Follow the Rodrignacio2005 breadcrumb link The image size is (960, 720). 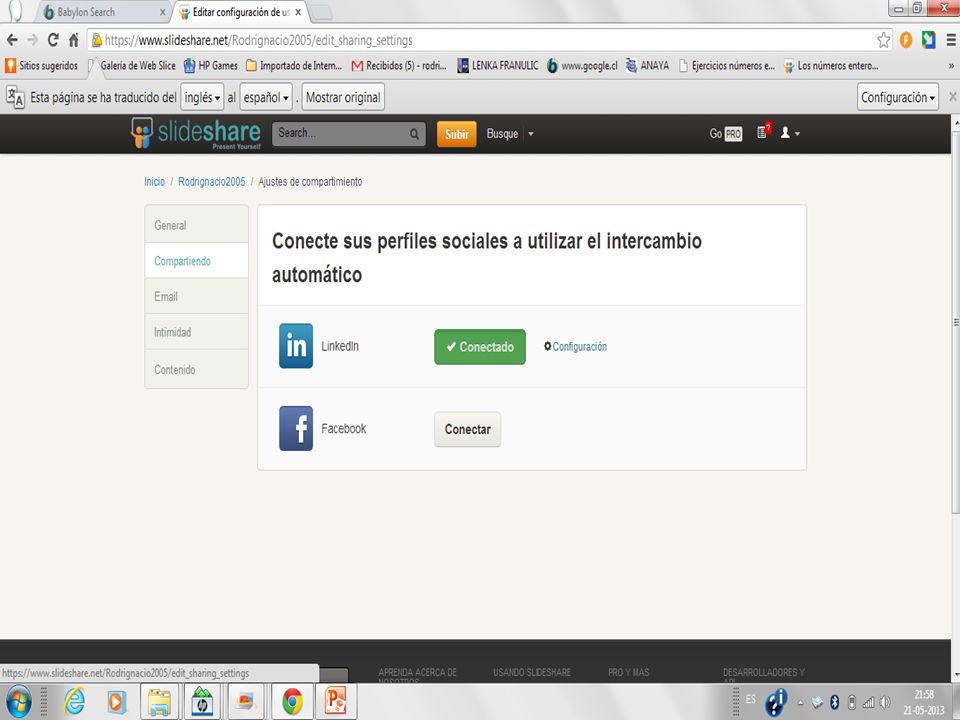point(211,182)
